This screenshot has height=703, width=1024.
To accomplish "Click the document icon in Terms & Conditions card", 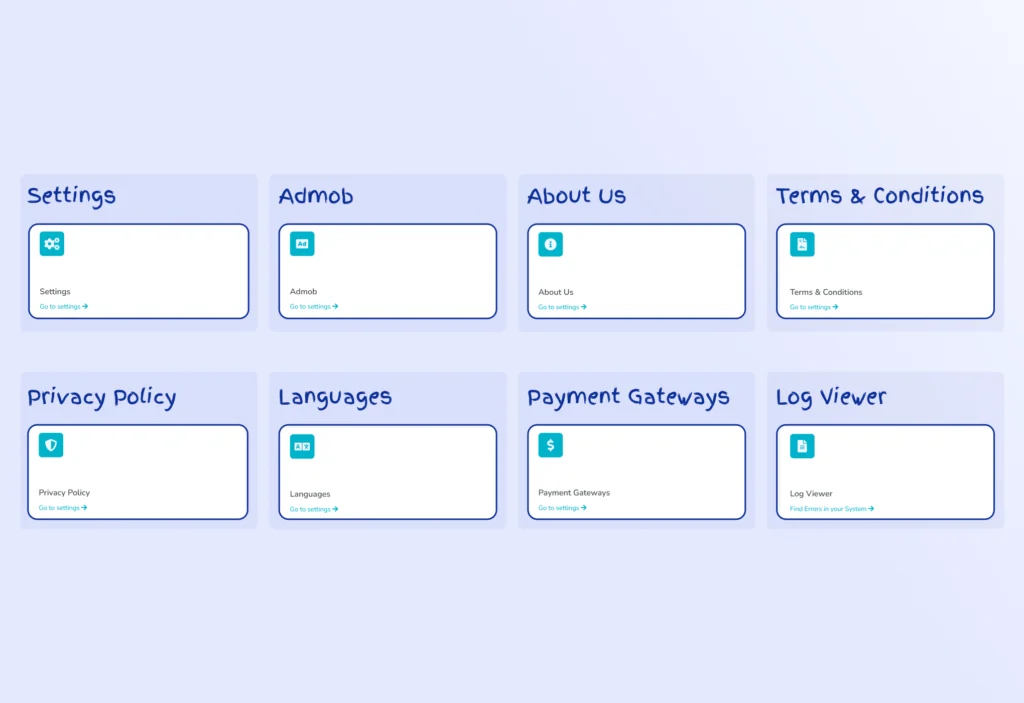I will click(802, 244).
